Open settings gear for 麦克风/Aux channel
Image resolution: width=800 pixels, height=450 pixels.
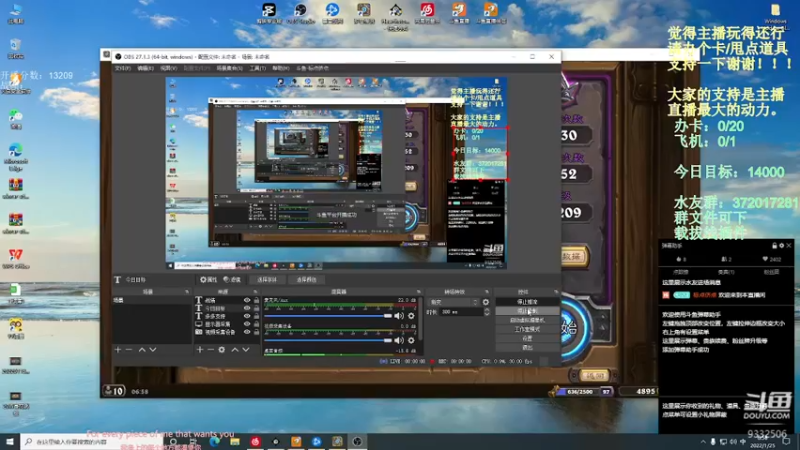411,316
